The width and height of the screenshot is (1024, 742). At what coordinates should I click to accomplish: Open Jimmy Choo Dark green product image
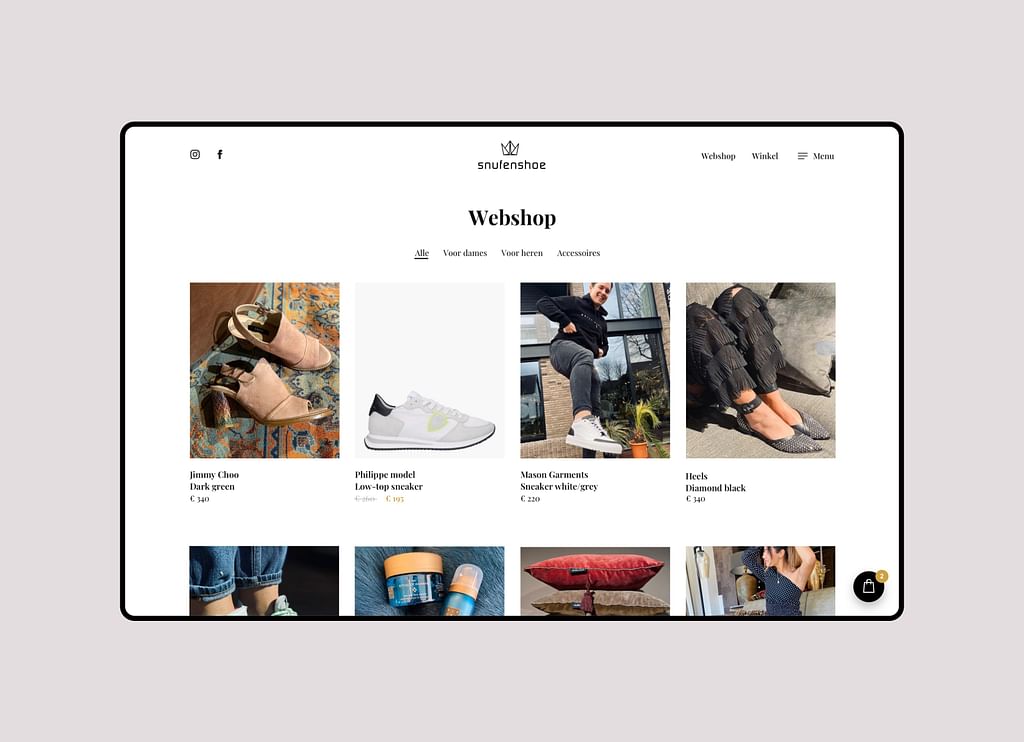(264, 370)
